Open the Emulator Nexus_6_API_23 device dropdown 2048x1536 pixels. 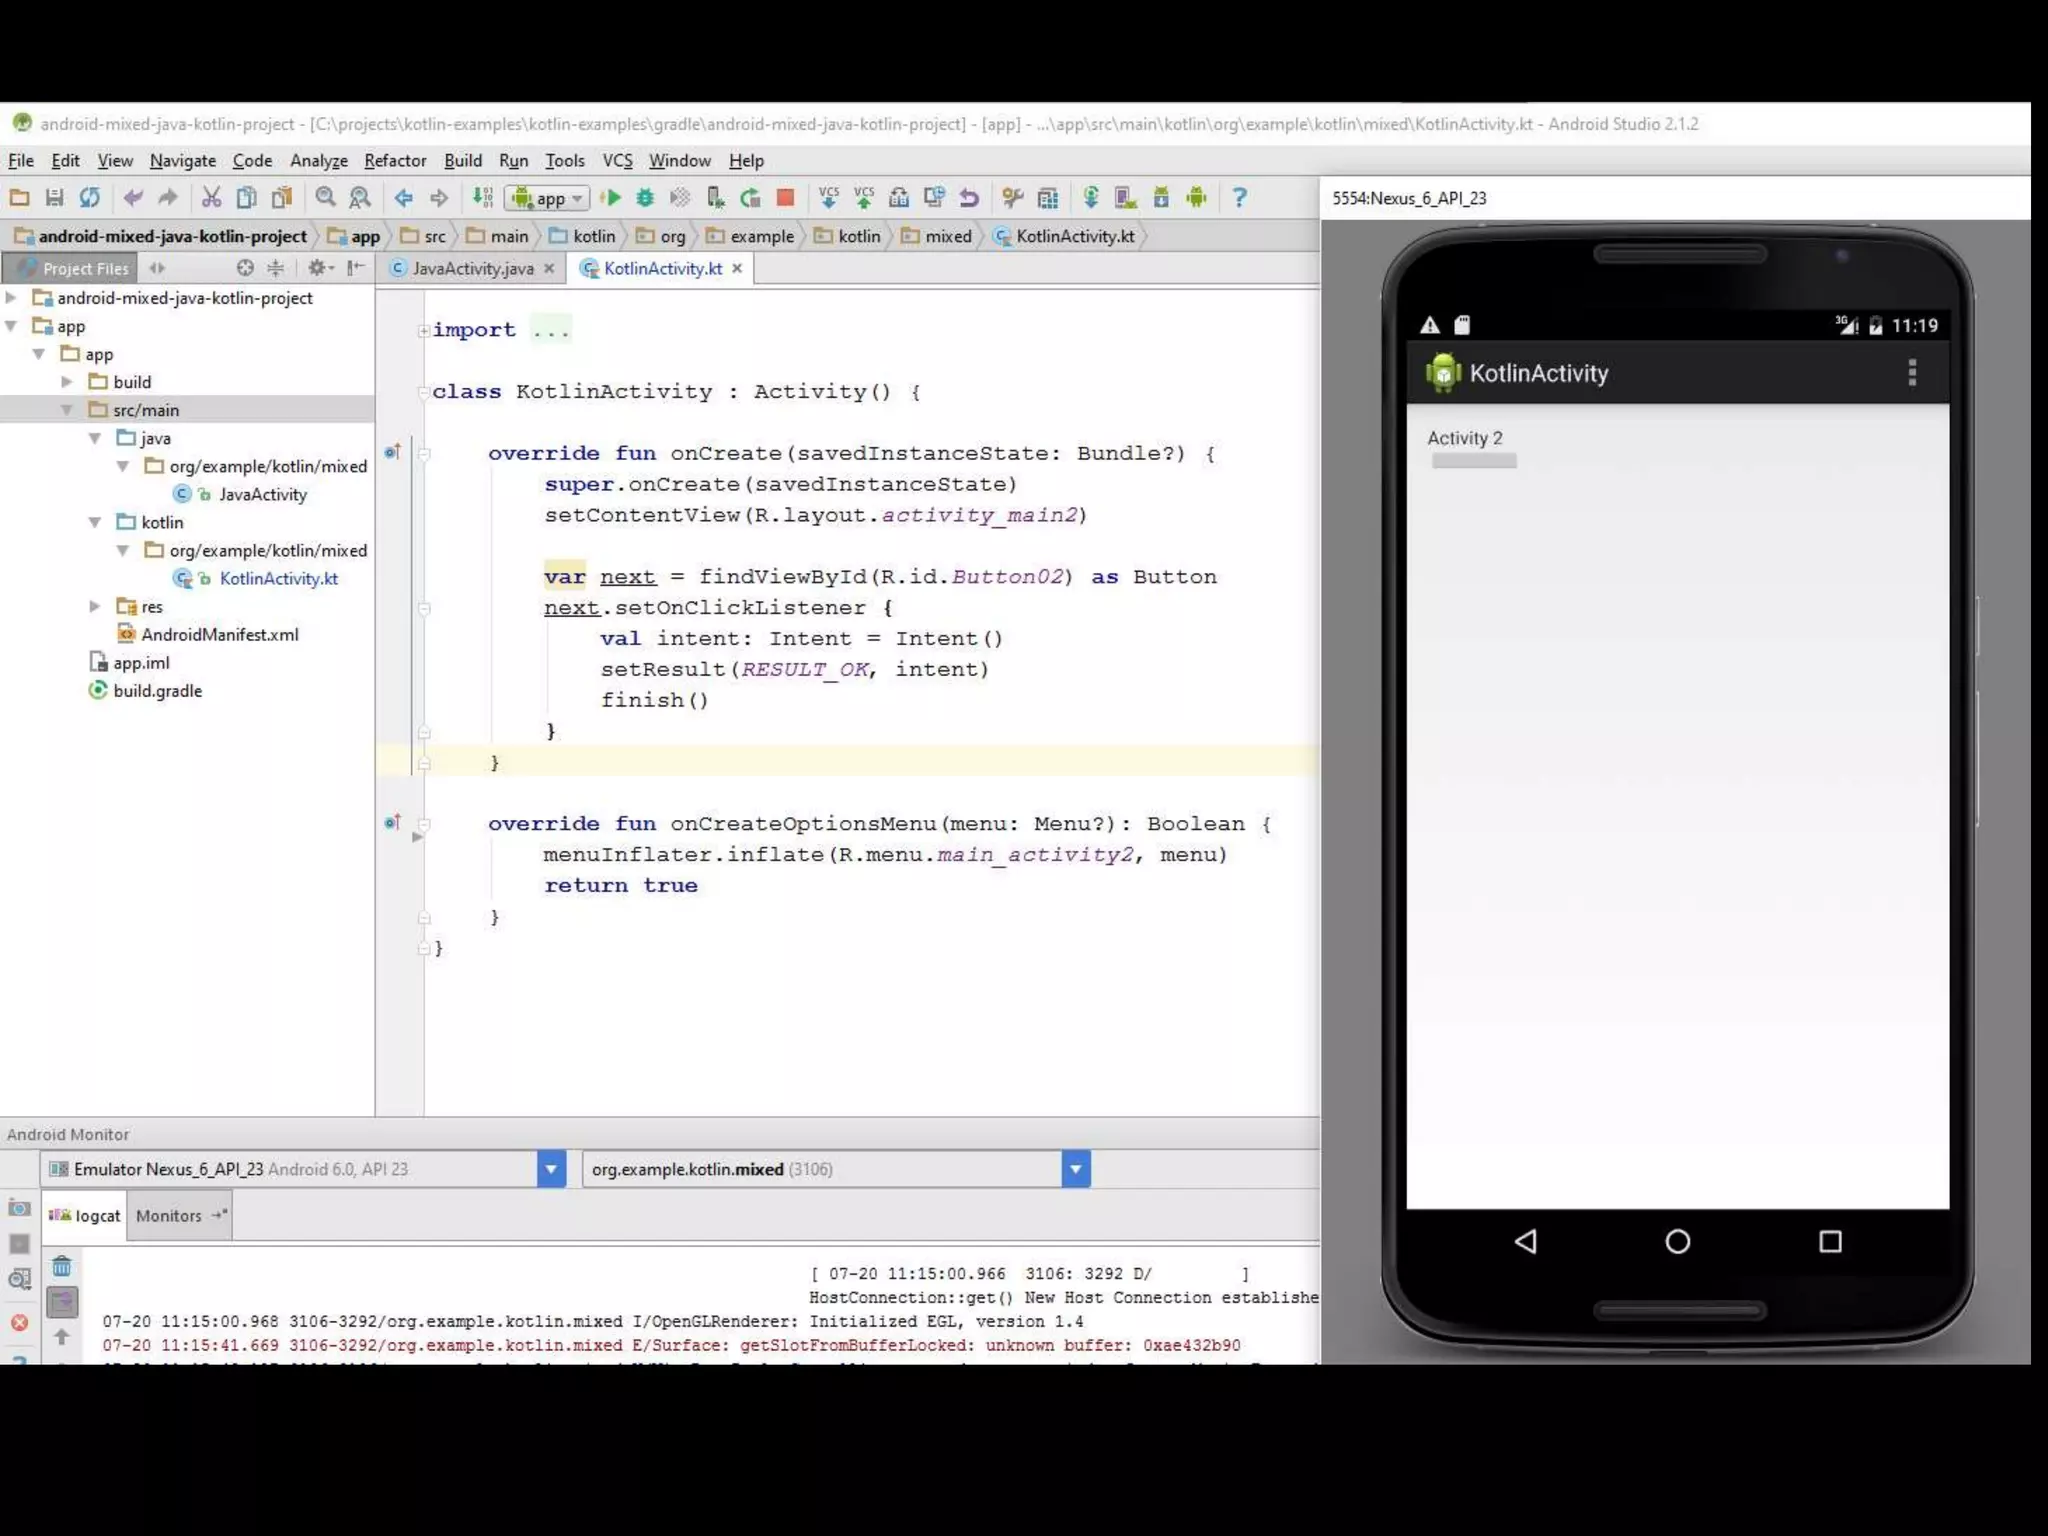click(x=551, y=1169)
